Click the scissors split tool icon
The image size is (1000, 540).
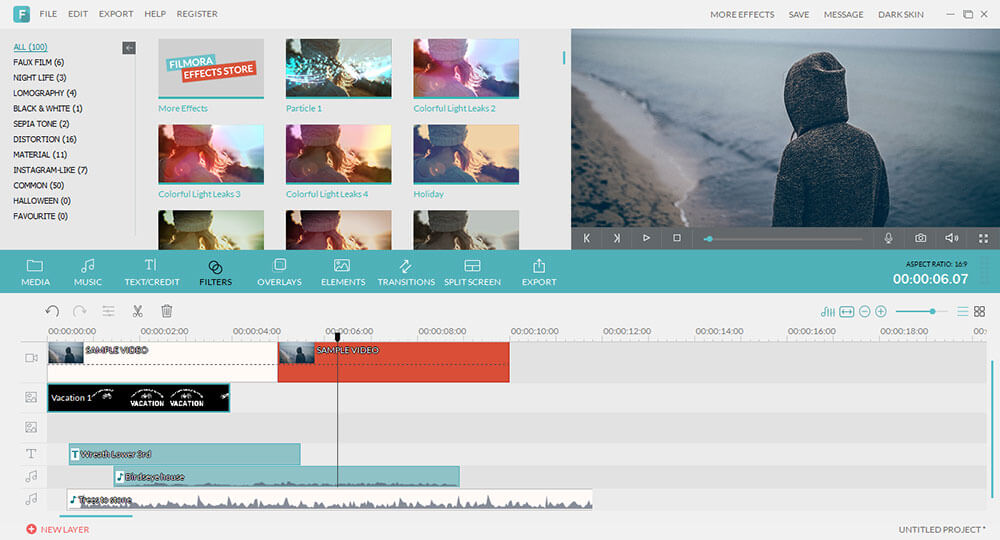pyautogui.click(x=137, y=312)
